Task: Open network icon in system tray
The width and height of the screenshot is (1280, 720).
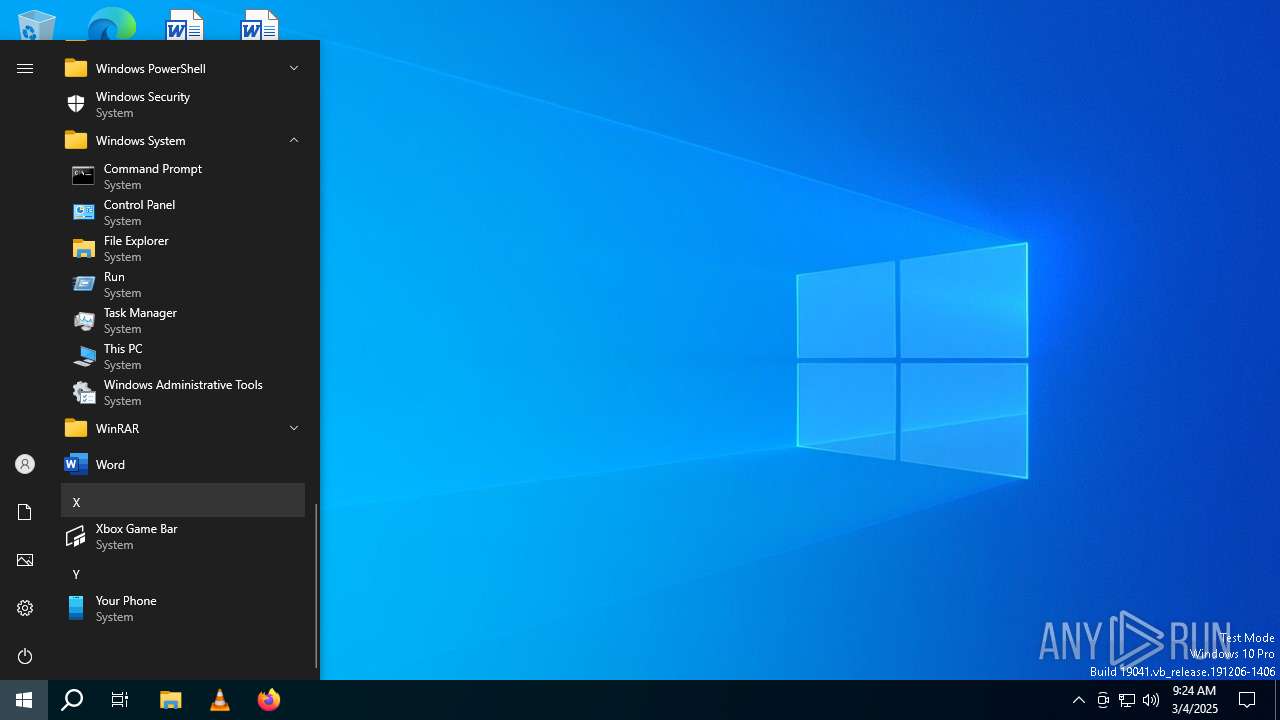Action: click(1127, 700)
